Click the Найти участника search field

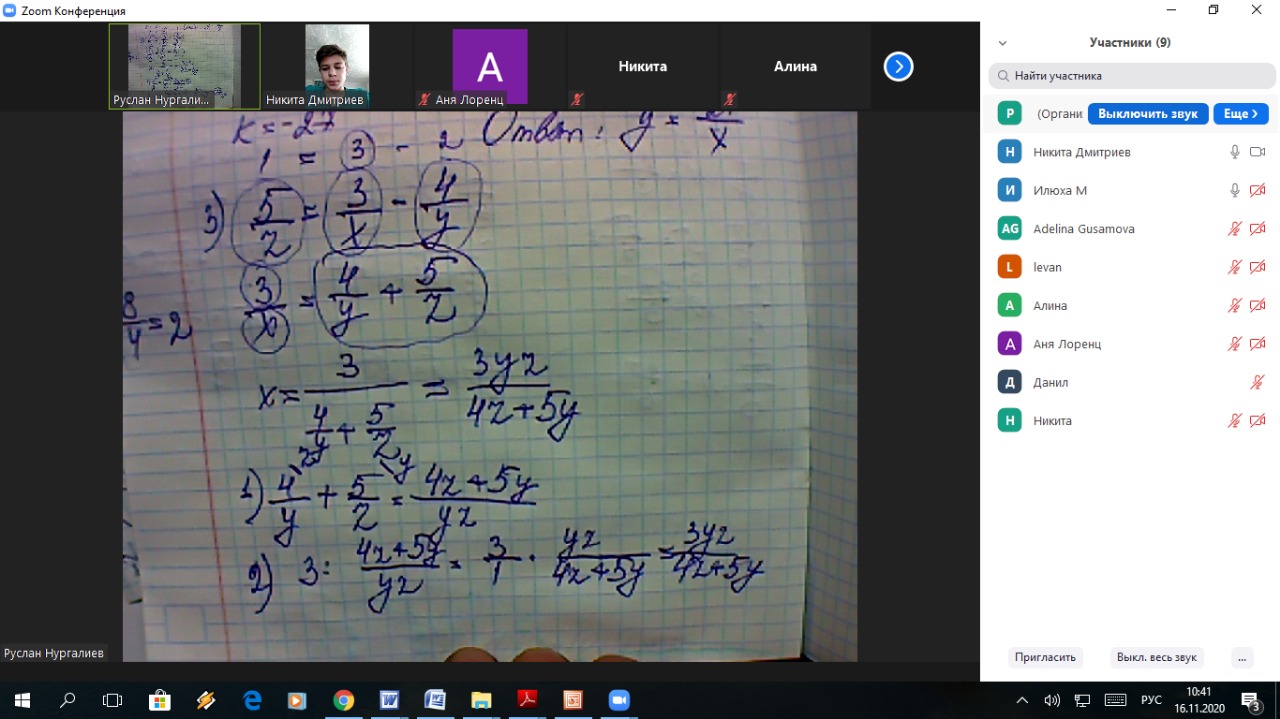(x=1132, y=75)
